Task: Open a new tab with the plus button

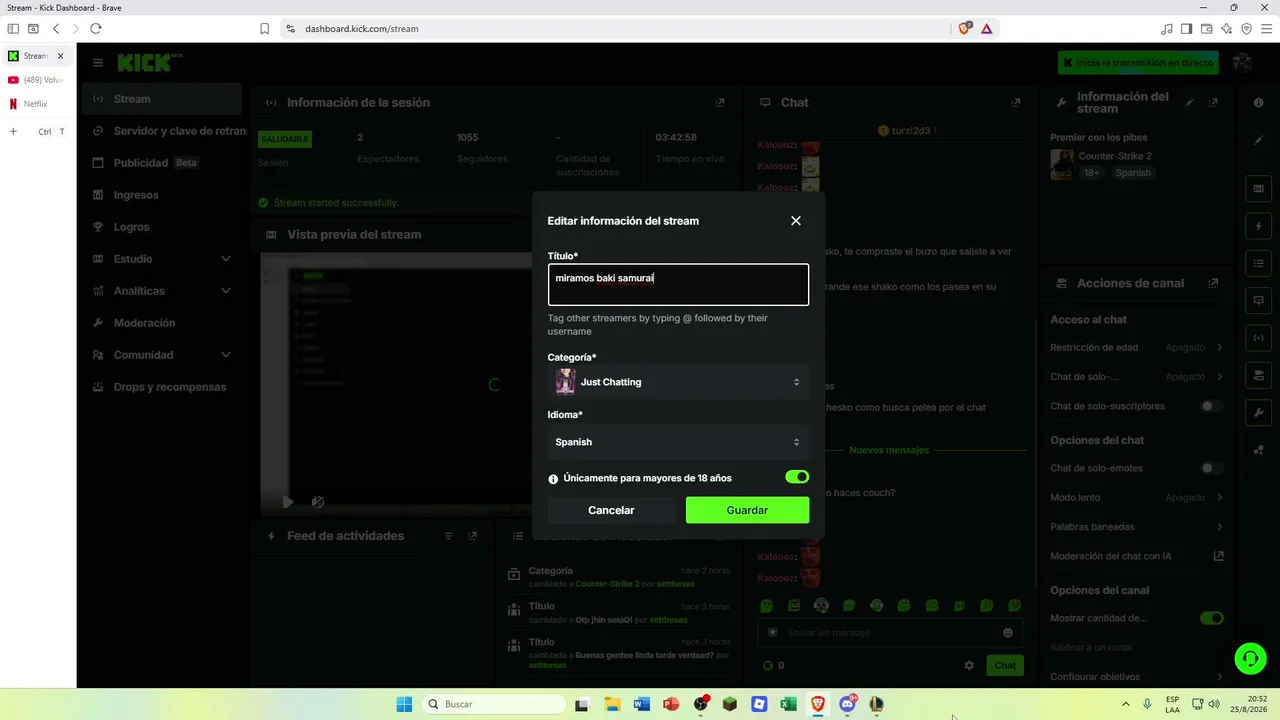Action: pos(13,131)
